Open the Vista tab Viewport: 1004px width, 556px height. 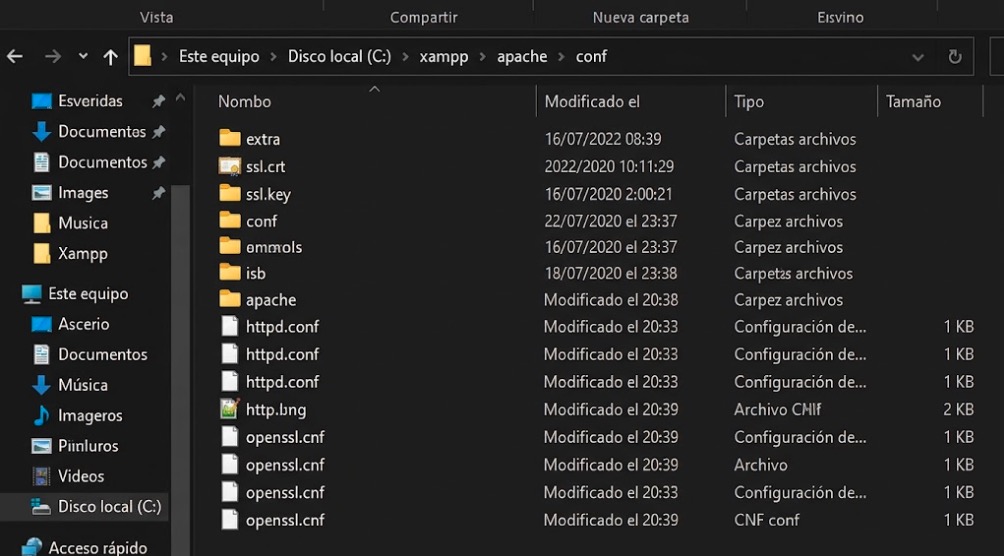click(x=157, y=17)
